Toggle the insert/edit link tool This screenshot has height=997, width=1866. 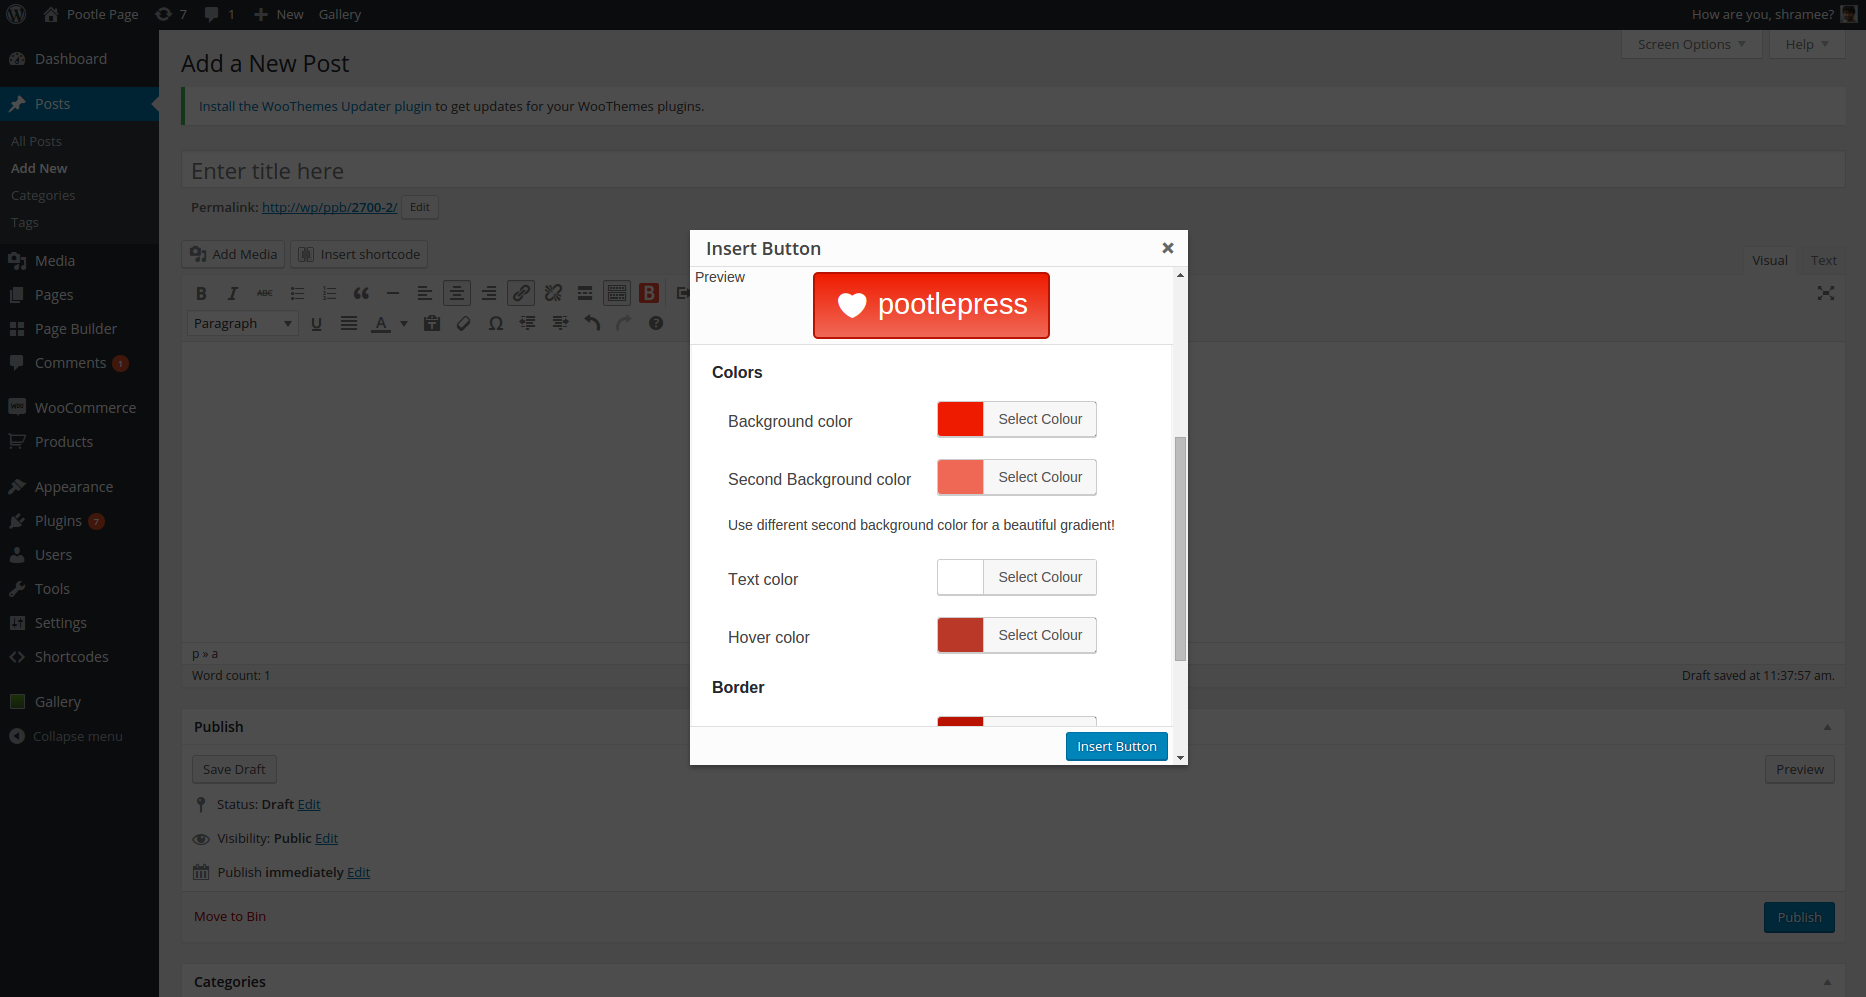[x=521, y=293]
